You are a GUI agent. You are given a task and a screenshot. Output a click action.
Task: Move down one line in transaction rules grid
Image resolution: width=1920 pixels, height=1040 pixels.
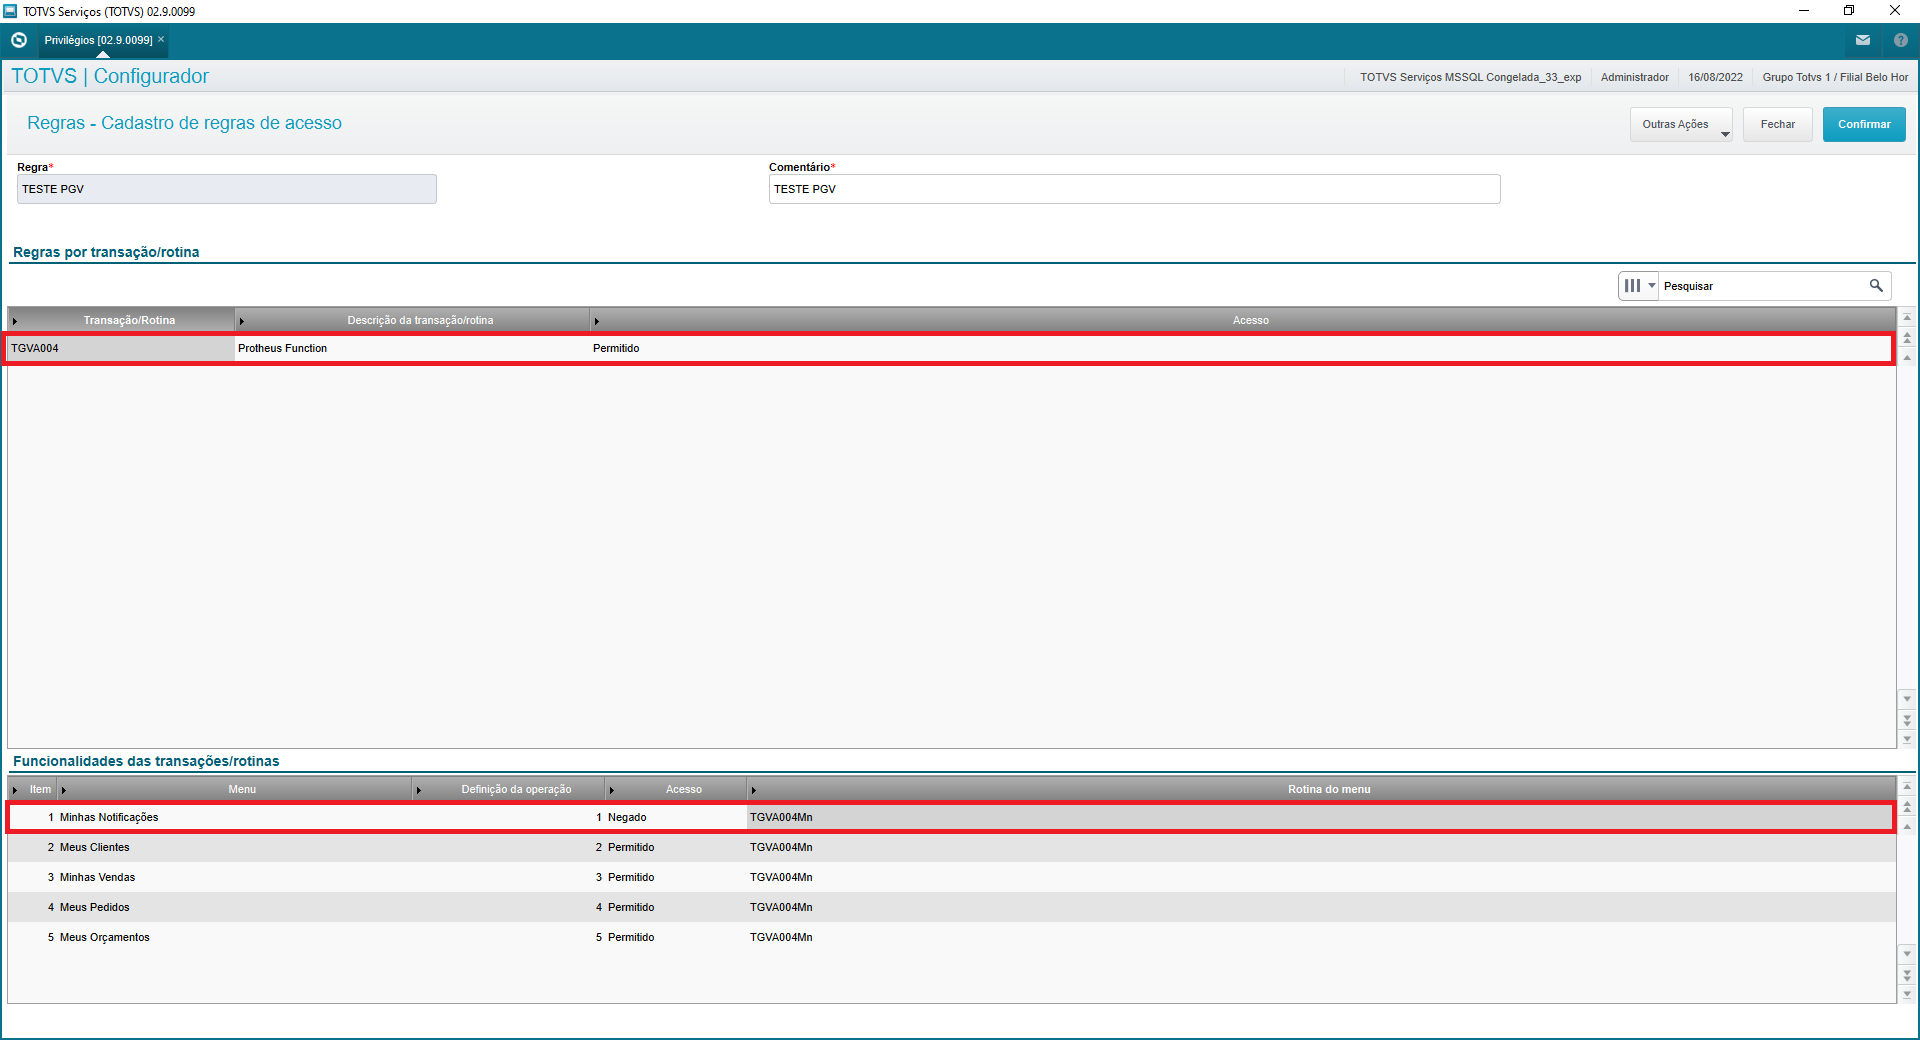[x=1907, y=699]
